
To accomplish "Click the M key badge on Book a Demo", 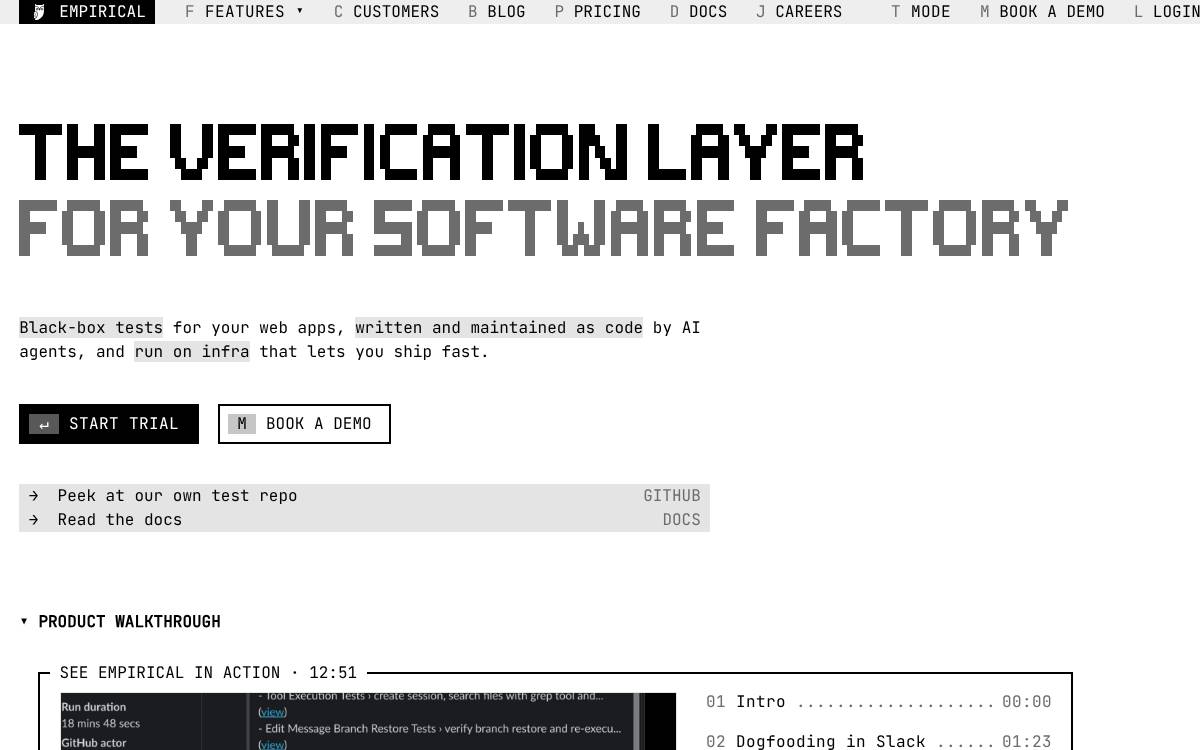I will coord(242,424).
